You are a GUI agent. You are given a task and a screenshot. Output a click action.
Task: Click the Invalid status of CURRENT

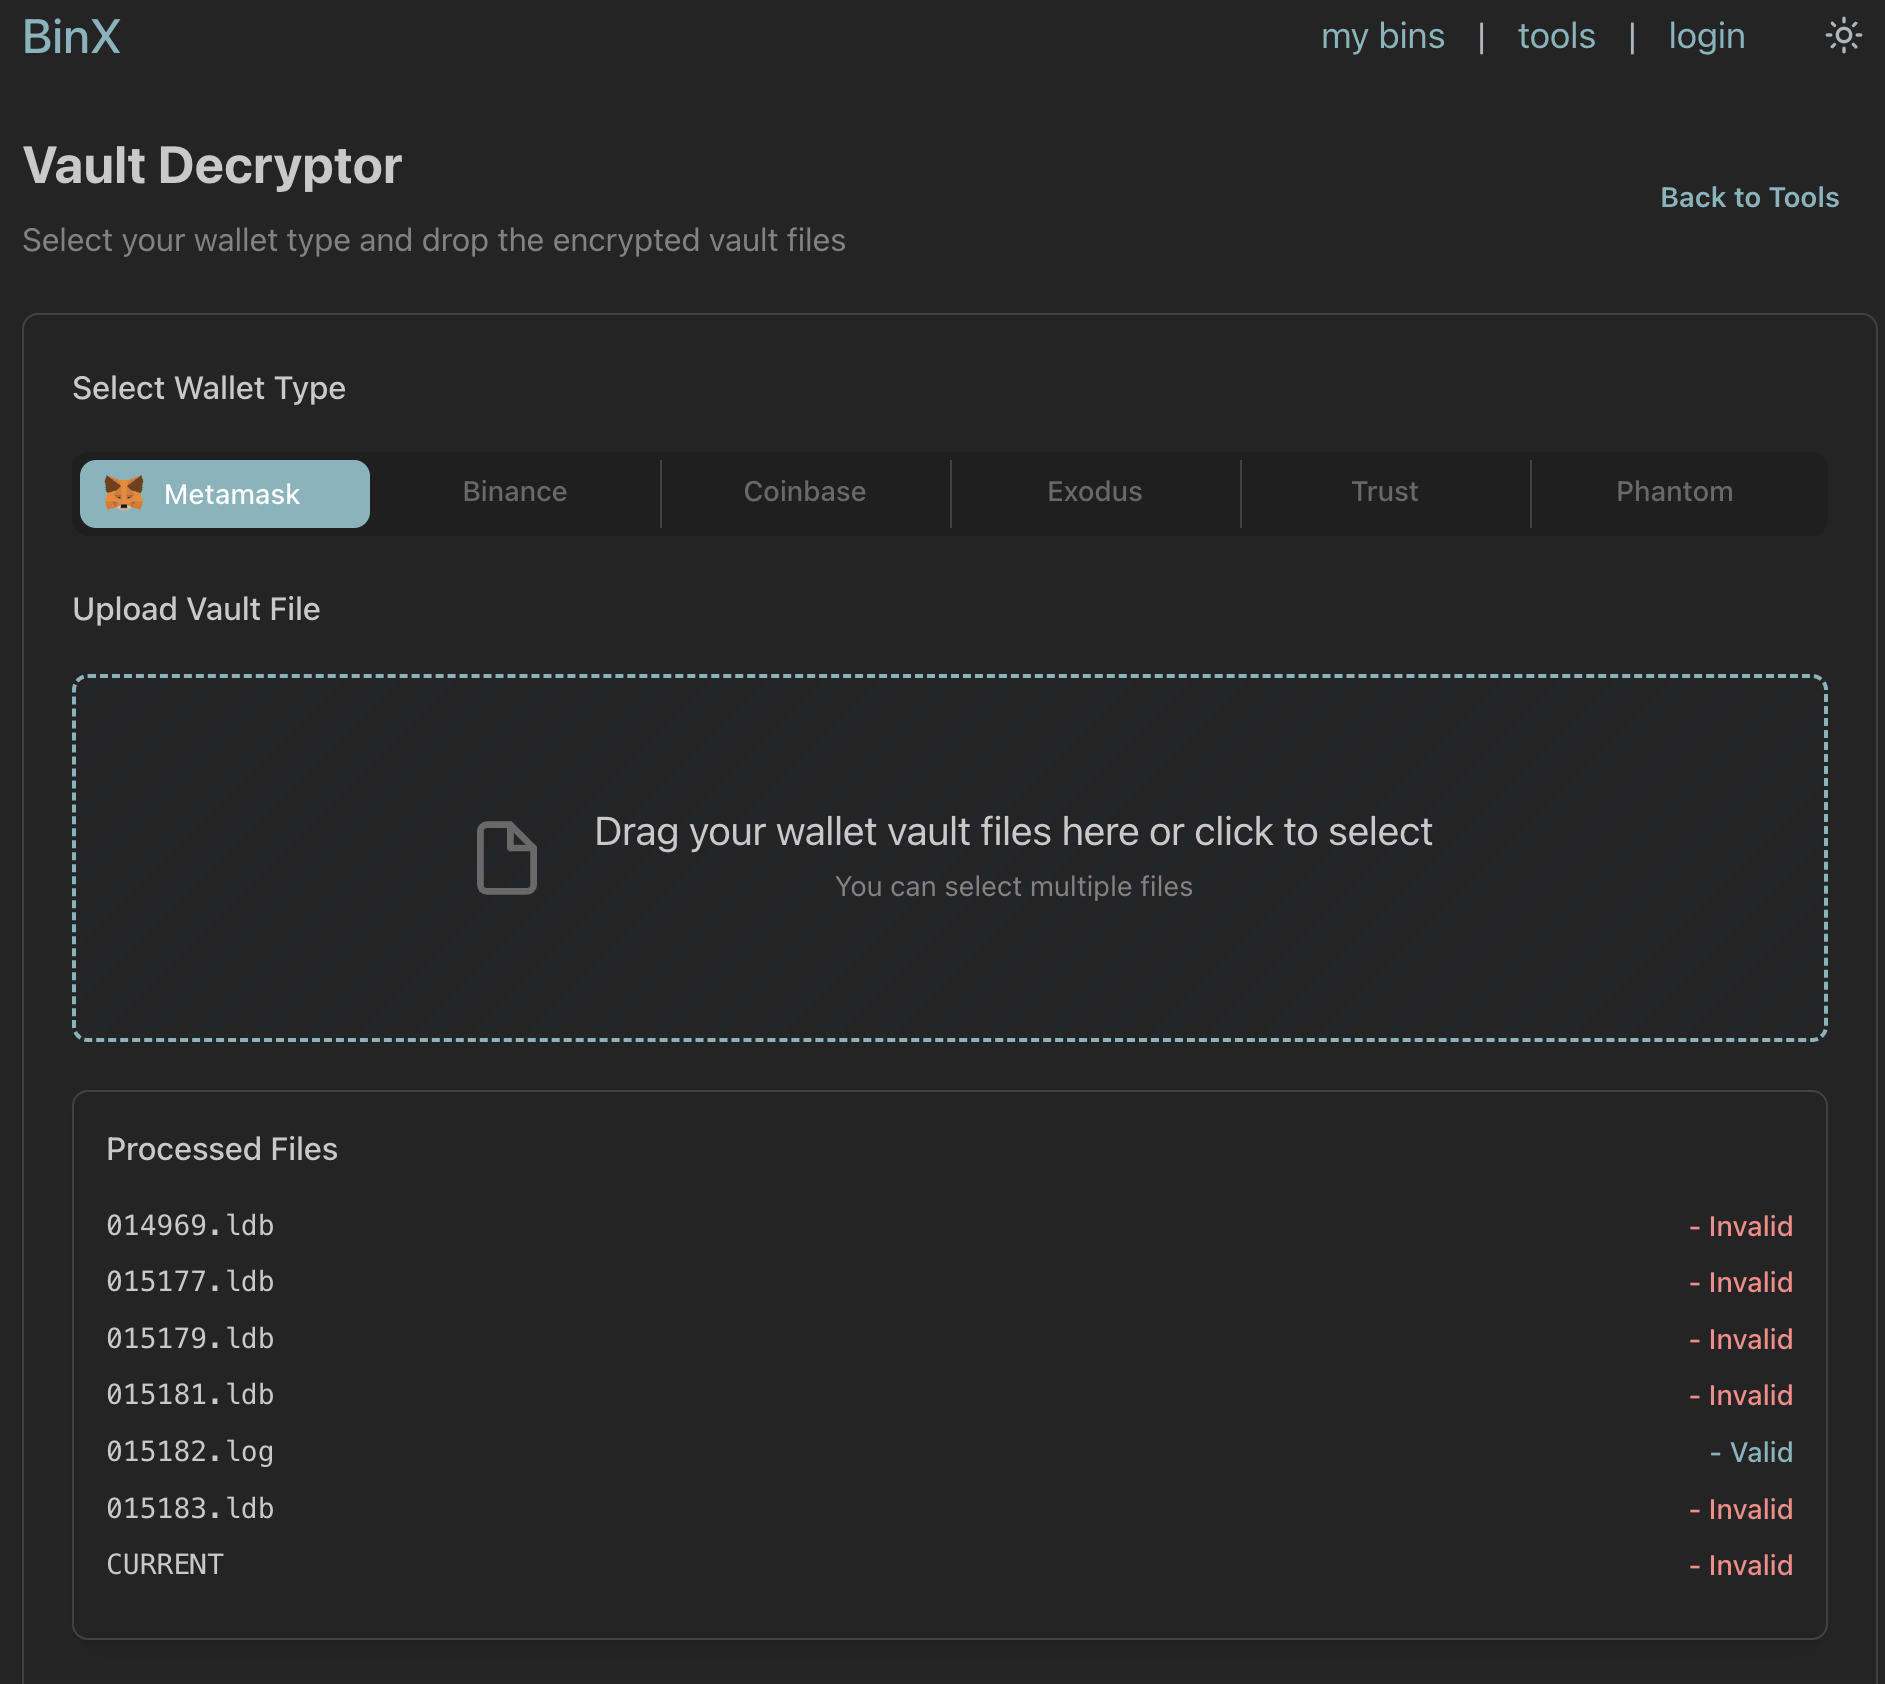1741,1565
